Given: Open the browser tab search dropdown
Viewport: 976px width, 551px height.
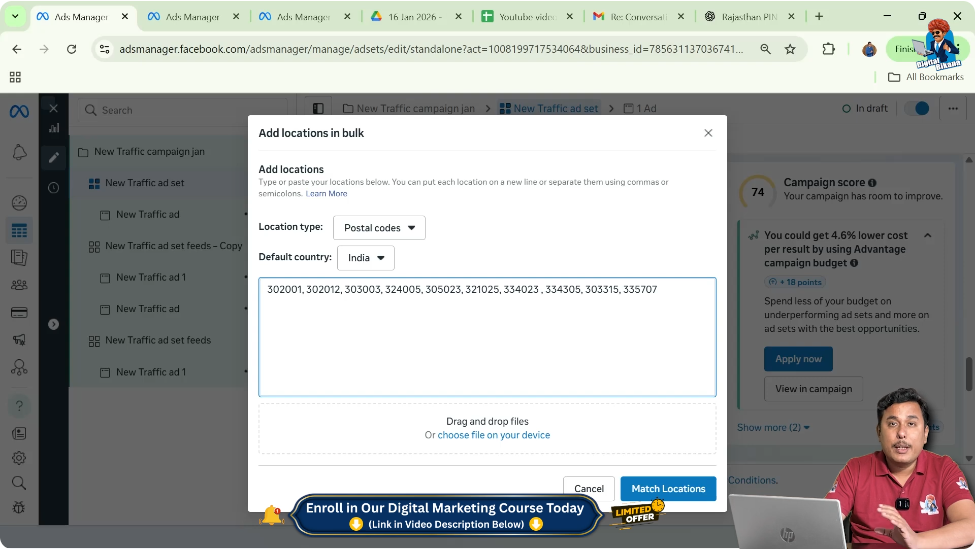Looking at the screenshot, I should point(14,17).
